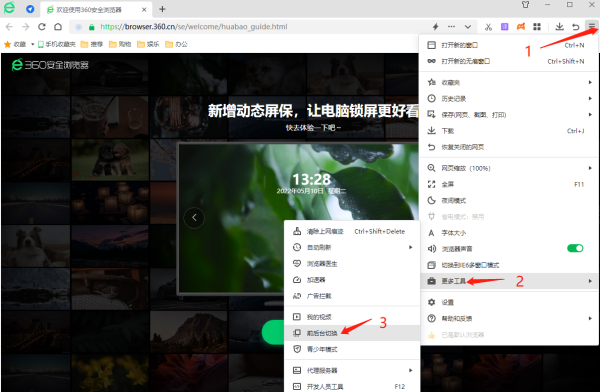Open 开发人员工具 in the submenu
The height and width of the screenshot is (392, 600).
tap(352, 386)
